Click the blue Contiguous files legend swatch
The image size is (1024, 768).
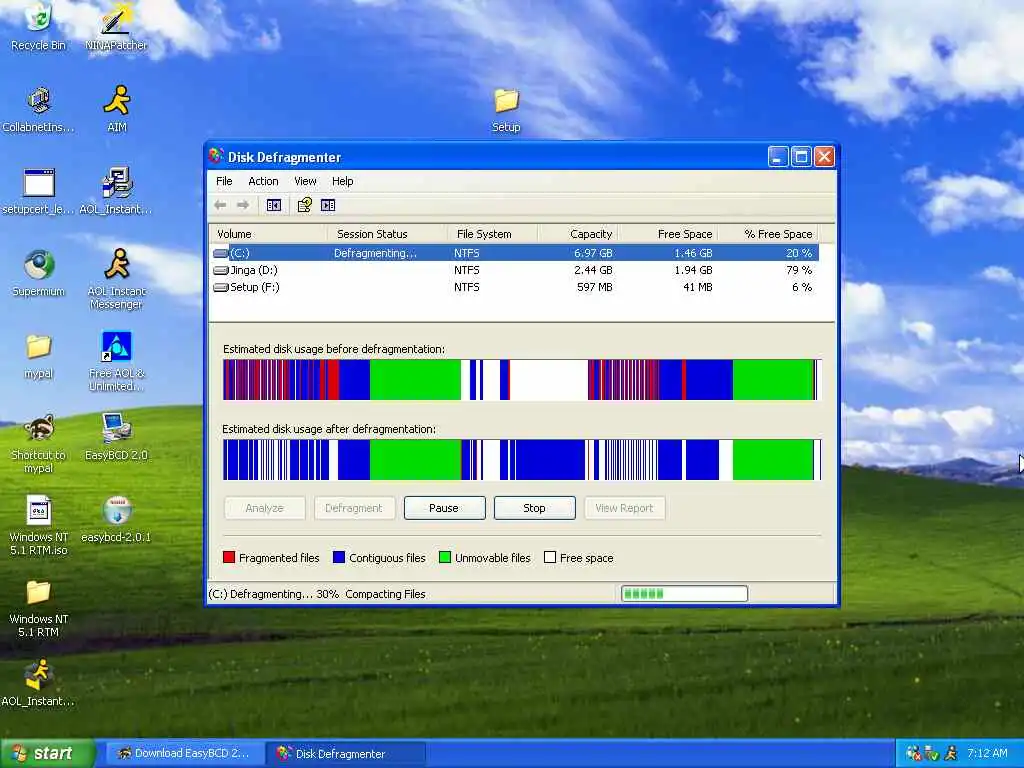338,557
